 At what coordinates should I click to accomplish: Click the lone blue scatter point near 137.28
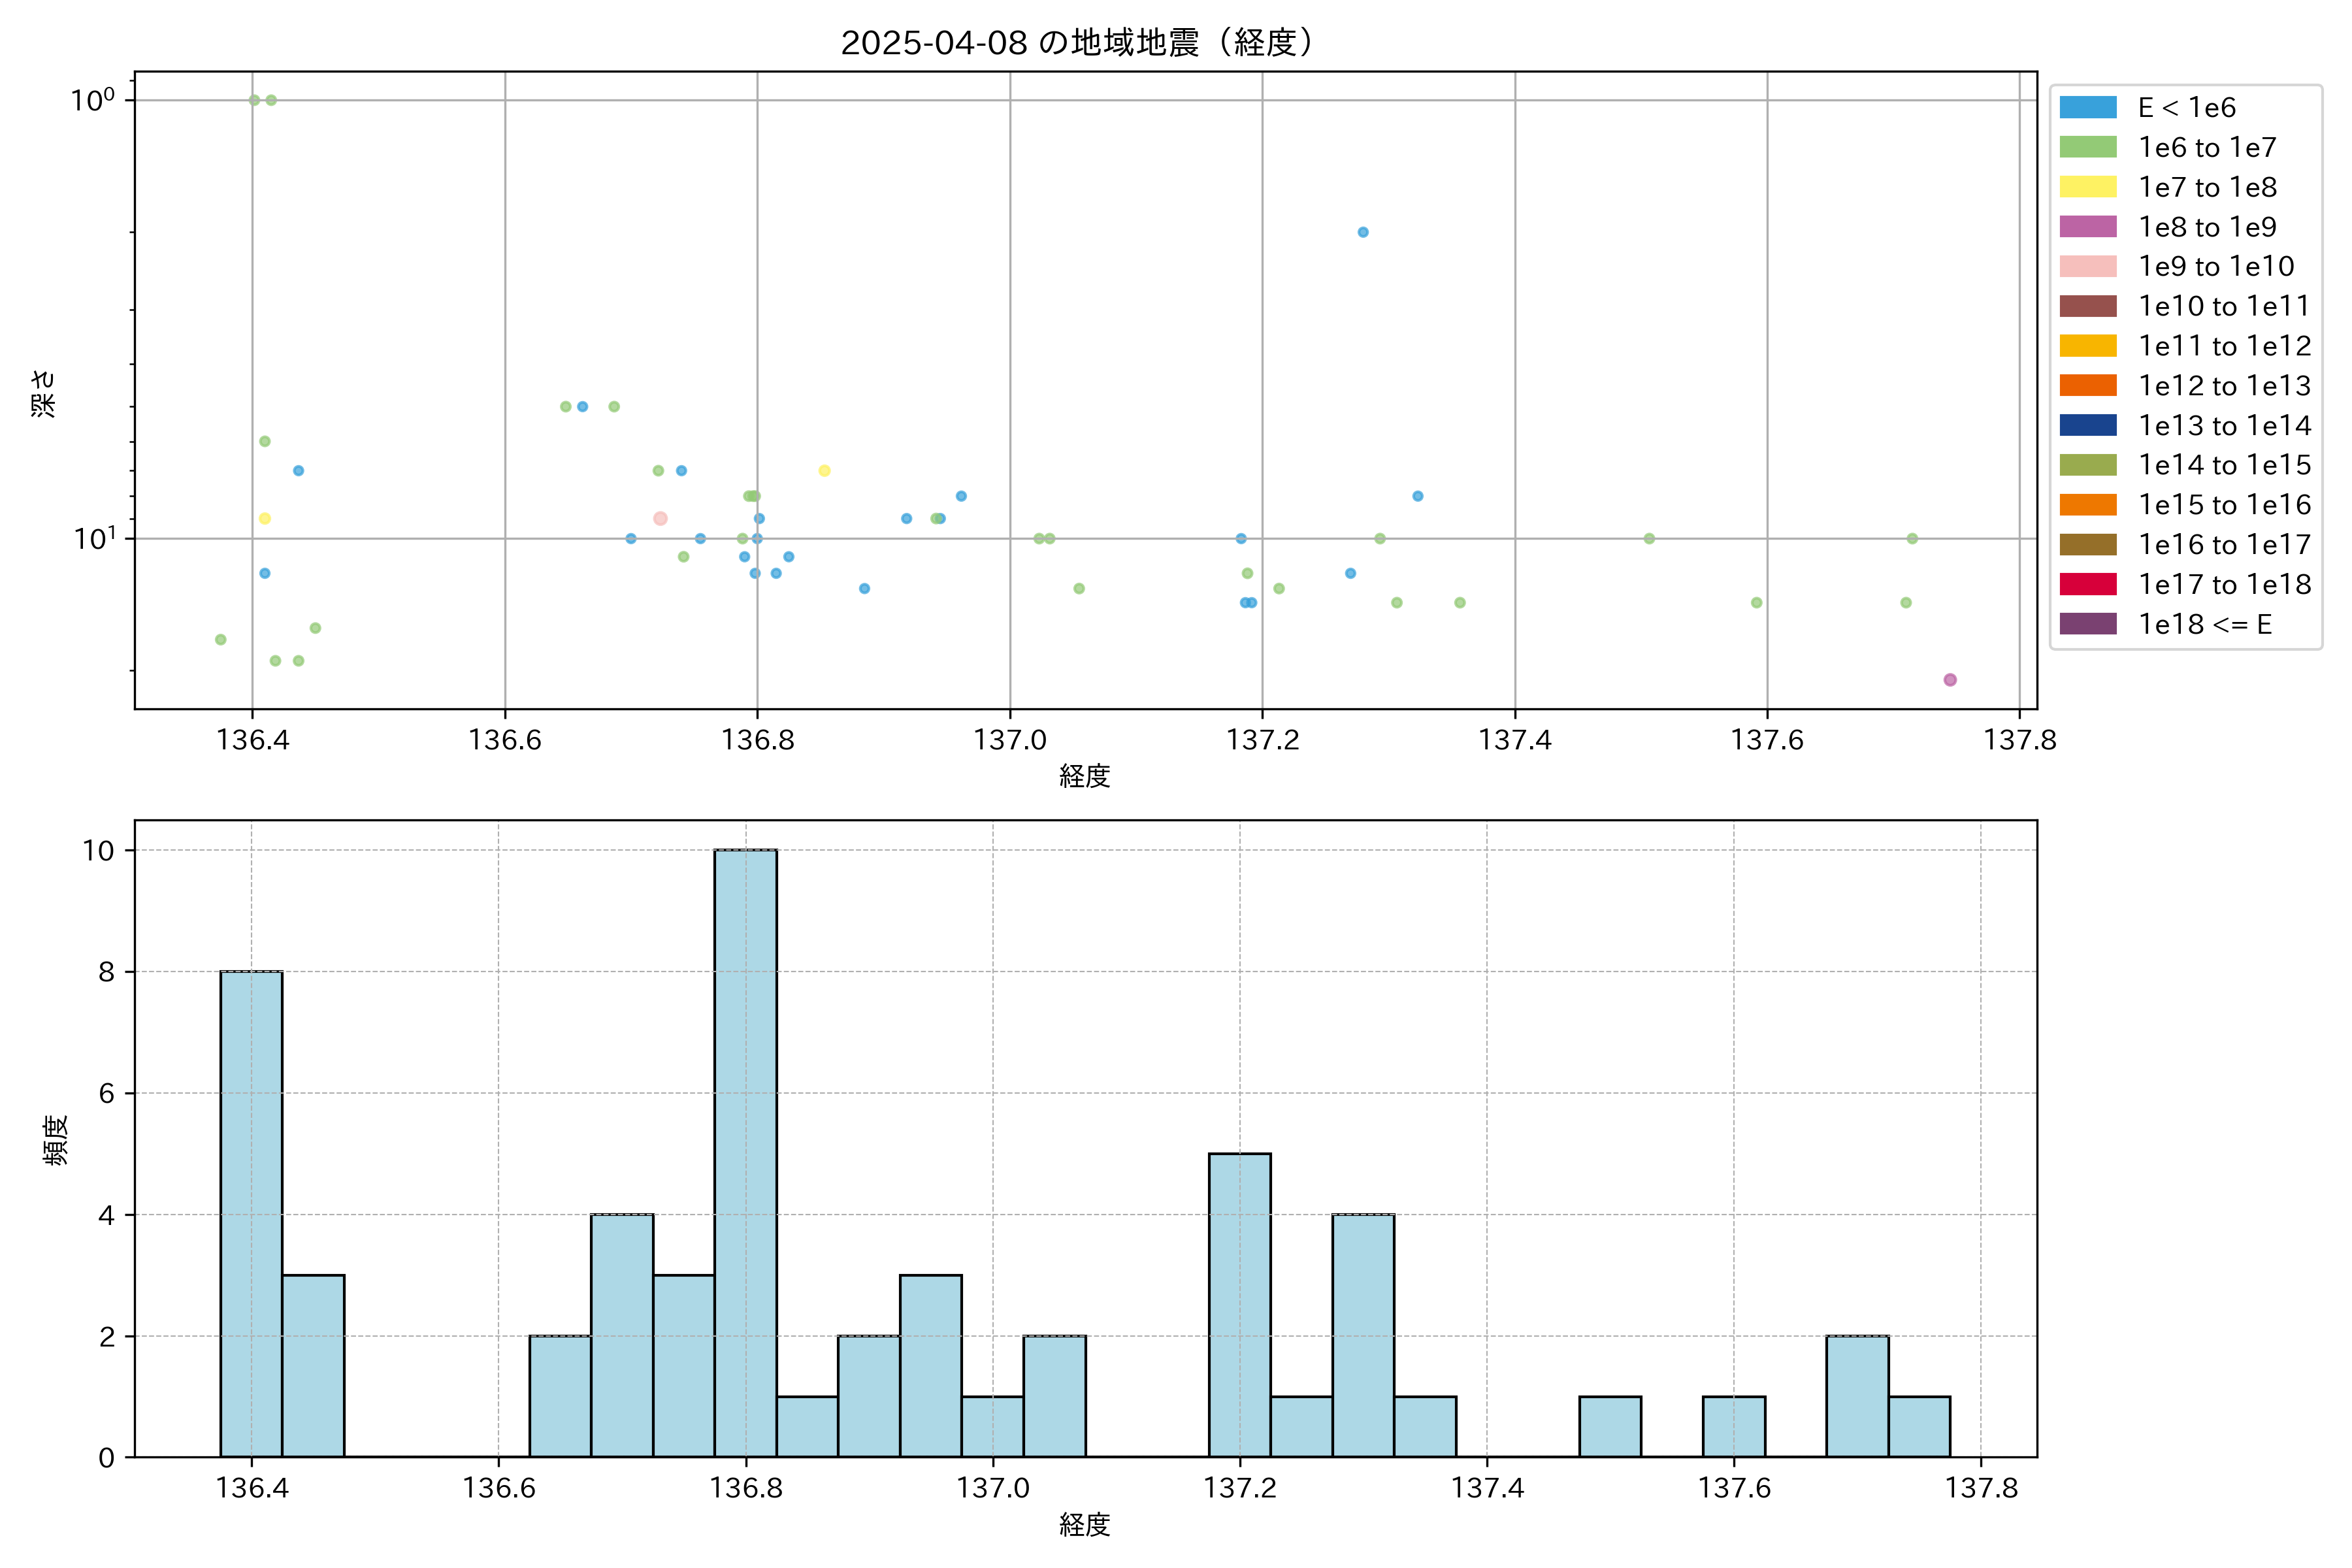click(x=1362, y=232)
